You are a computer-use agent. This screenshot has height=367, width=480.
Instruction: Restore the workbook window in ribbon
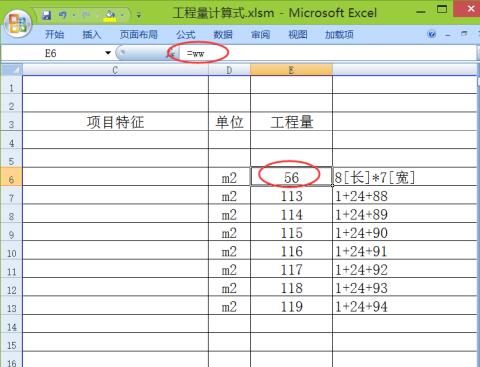pyautogui.click(x=464, y=34)
